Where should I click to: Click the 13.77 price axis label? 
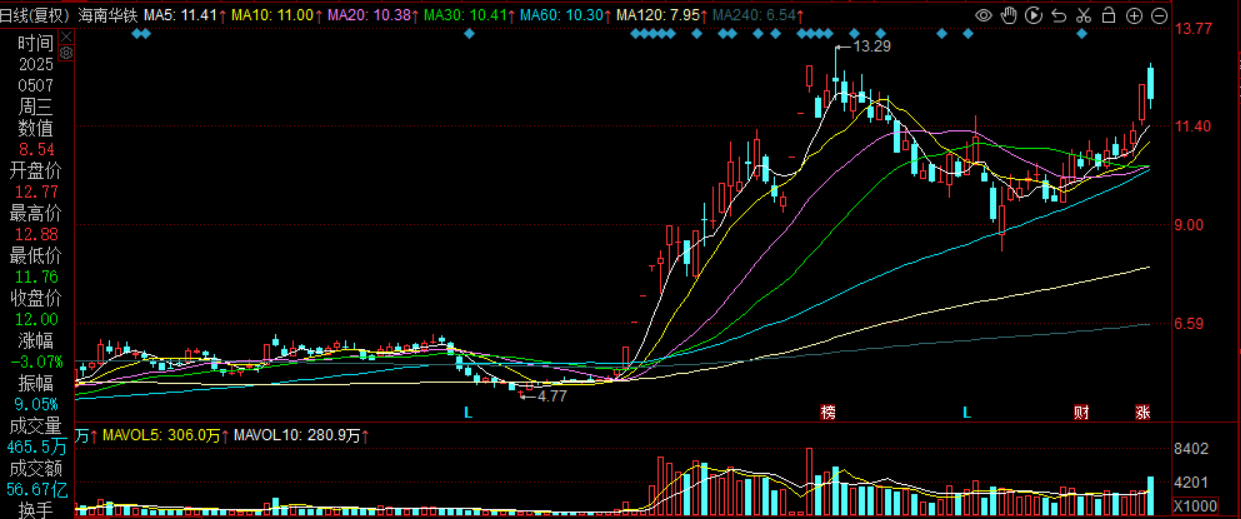click(x=1195, y=29)
